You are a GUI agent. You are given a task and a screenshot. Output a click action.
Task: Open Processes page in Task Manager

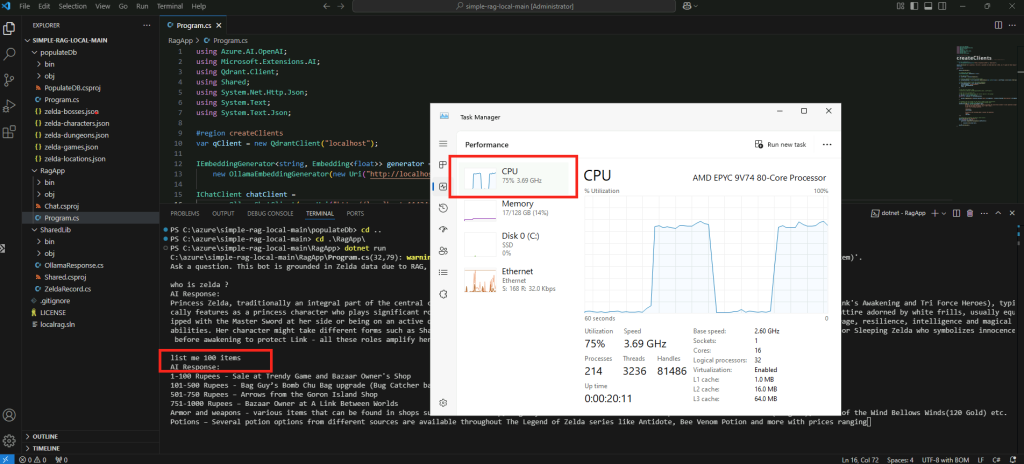[443, 165]
